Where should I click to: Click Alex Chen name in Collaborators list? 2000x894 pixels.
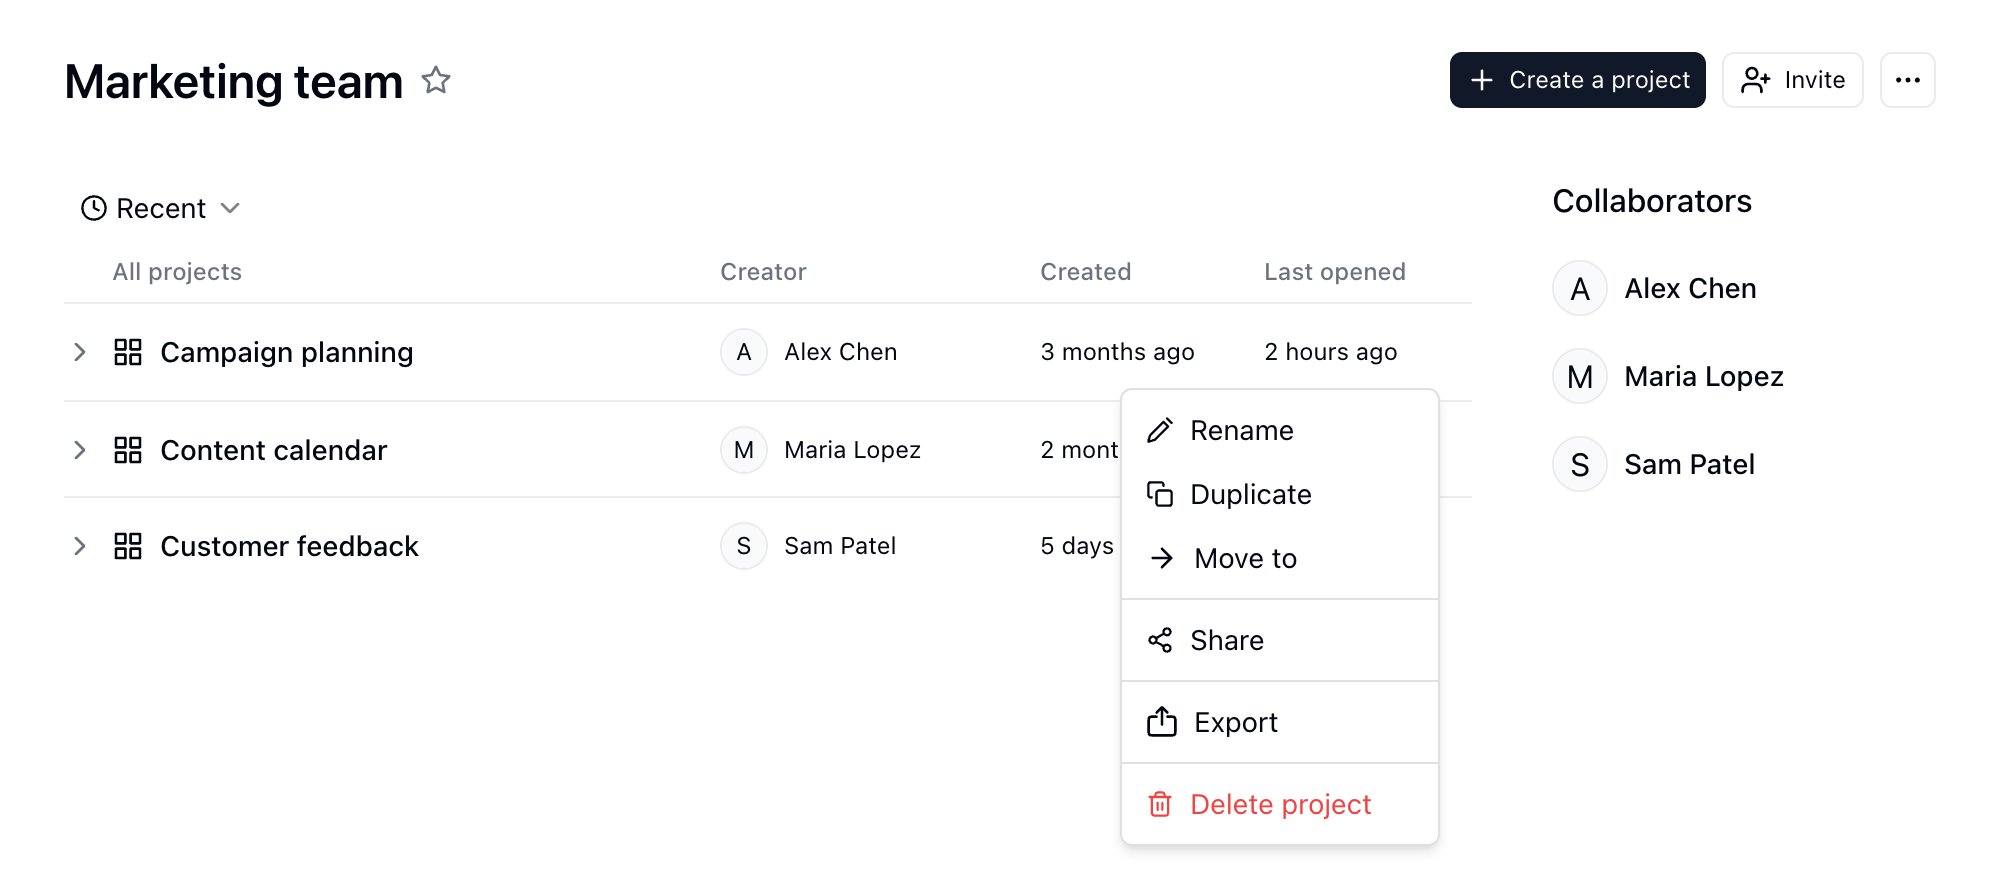[1690, 288]
